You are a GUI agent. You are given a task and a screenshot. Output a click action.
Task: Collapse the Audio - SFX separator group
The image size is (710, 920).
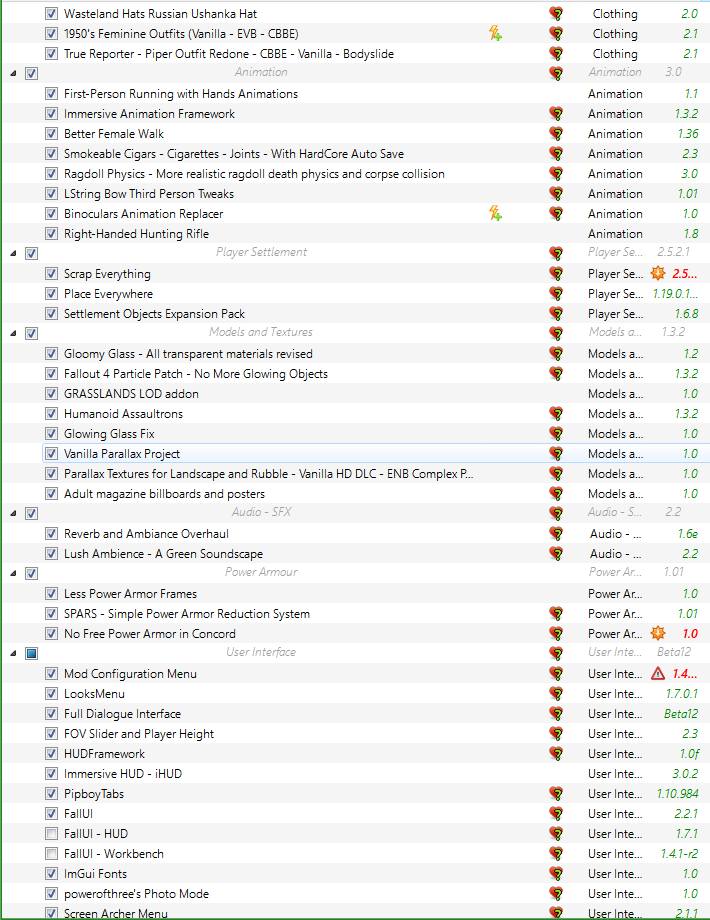[13, 513]
